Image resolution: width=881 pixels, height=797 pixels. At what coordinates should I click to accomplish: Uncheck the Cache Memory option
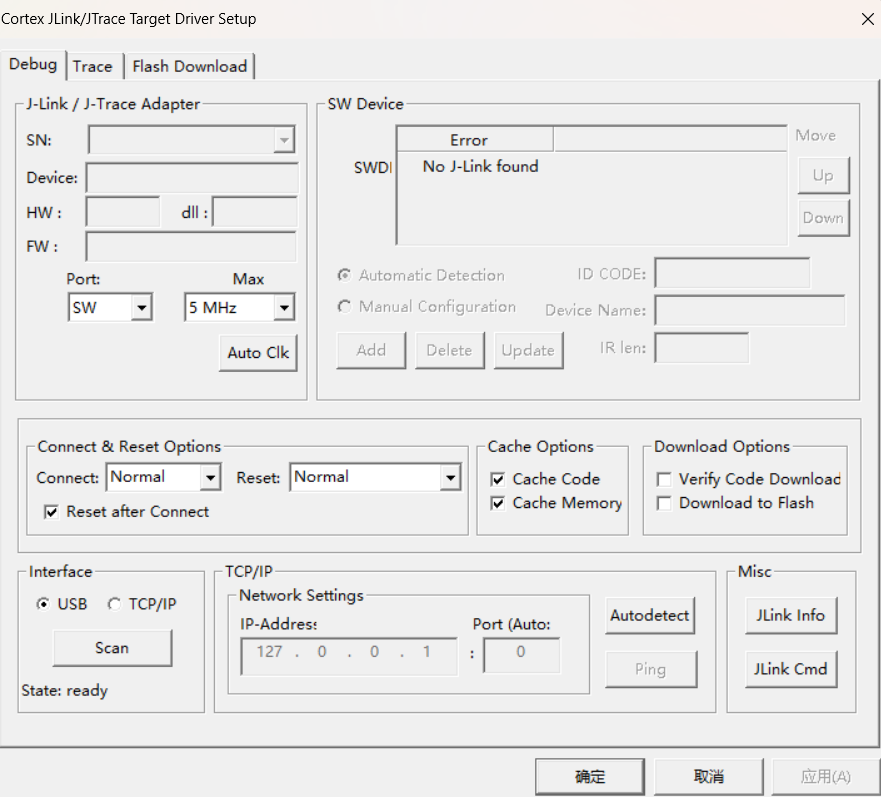click(x=498, y=504)
